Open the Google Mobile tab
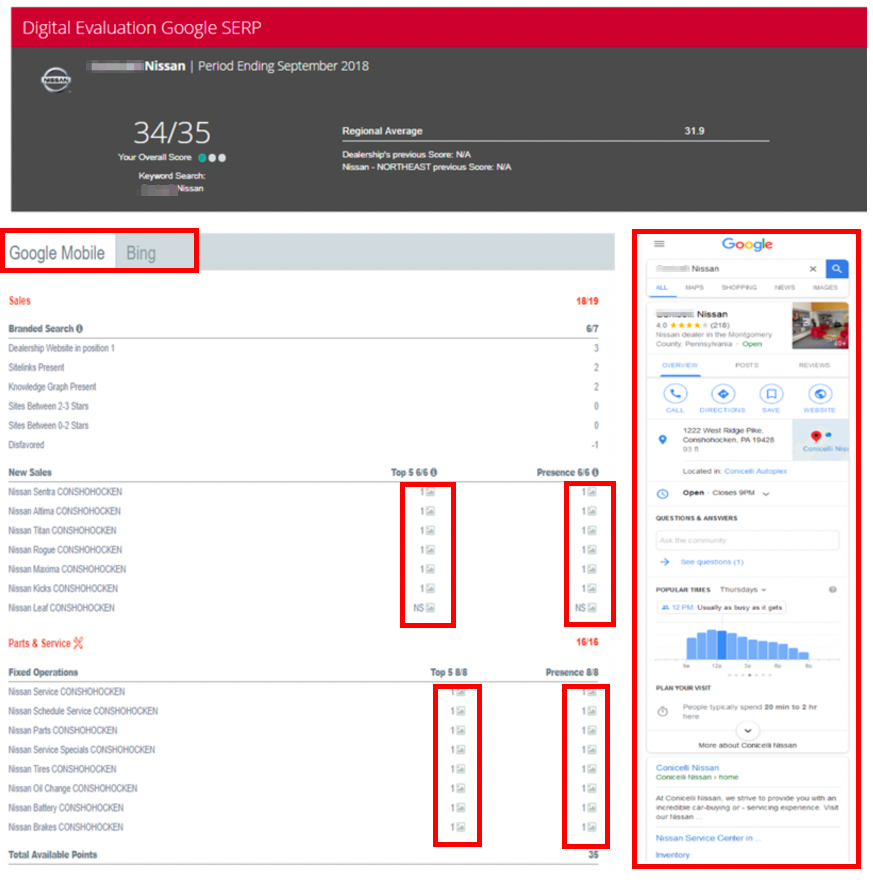873x882 pixels. [57, 253]
